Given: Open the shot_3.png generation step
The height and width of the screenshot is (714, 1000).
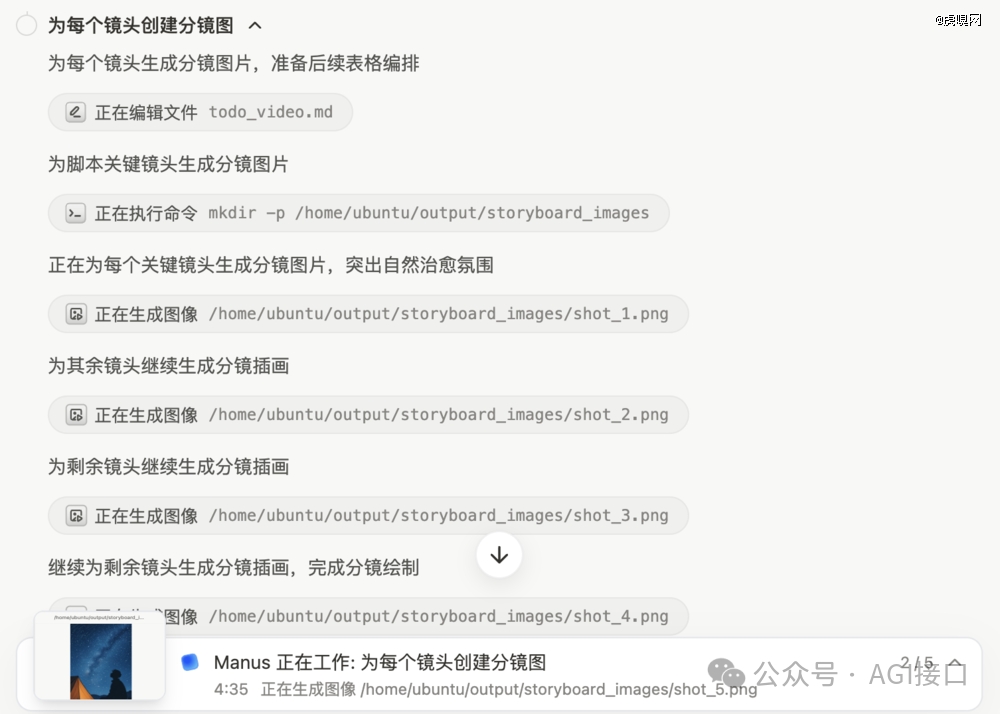Looking at the screenshot, I should click(x=368, y=516).
